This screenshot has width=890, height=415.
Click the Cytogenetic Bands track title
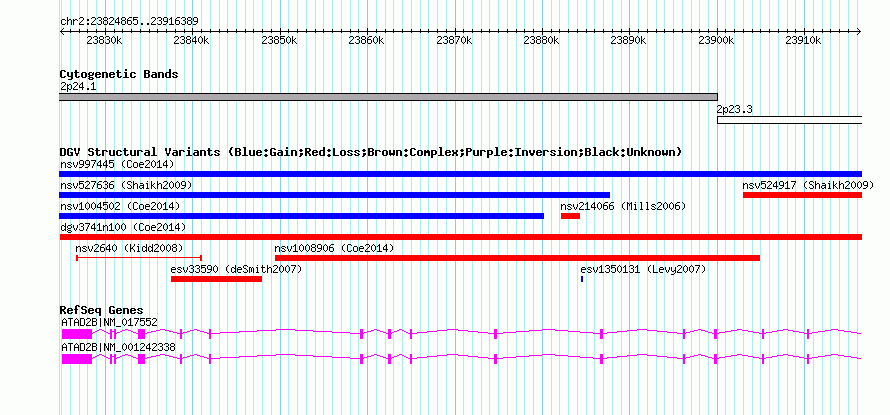119,74
